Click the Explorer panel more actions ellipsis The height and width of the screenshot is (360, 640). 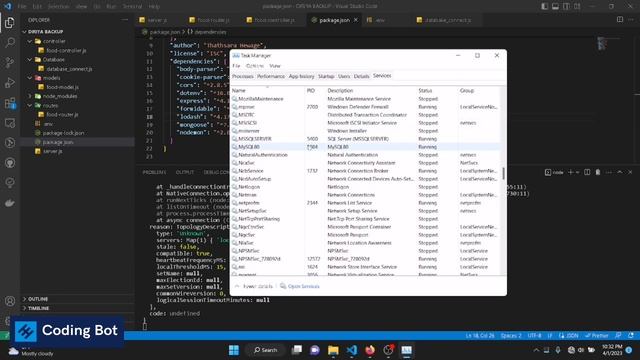(124, 20)
